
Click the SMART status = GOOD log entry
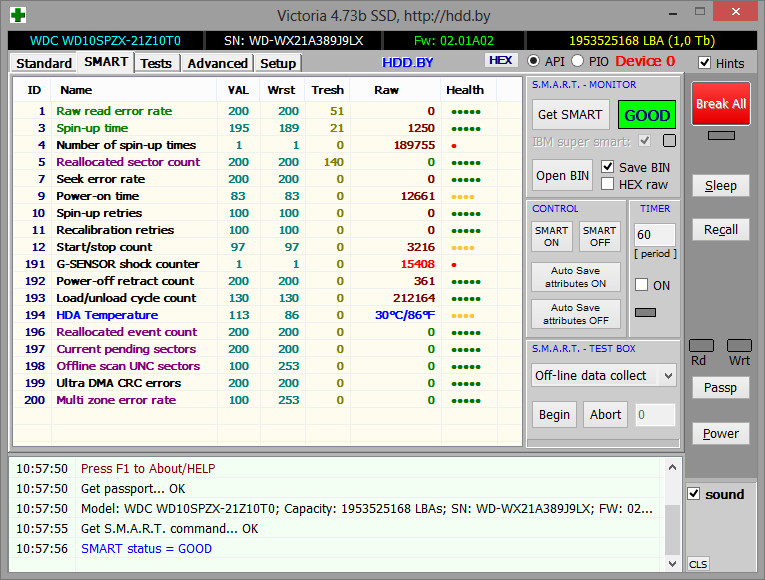[146, 549]
